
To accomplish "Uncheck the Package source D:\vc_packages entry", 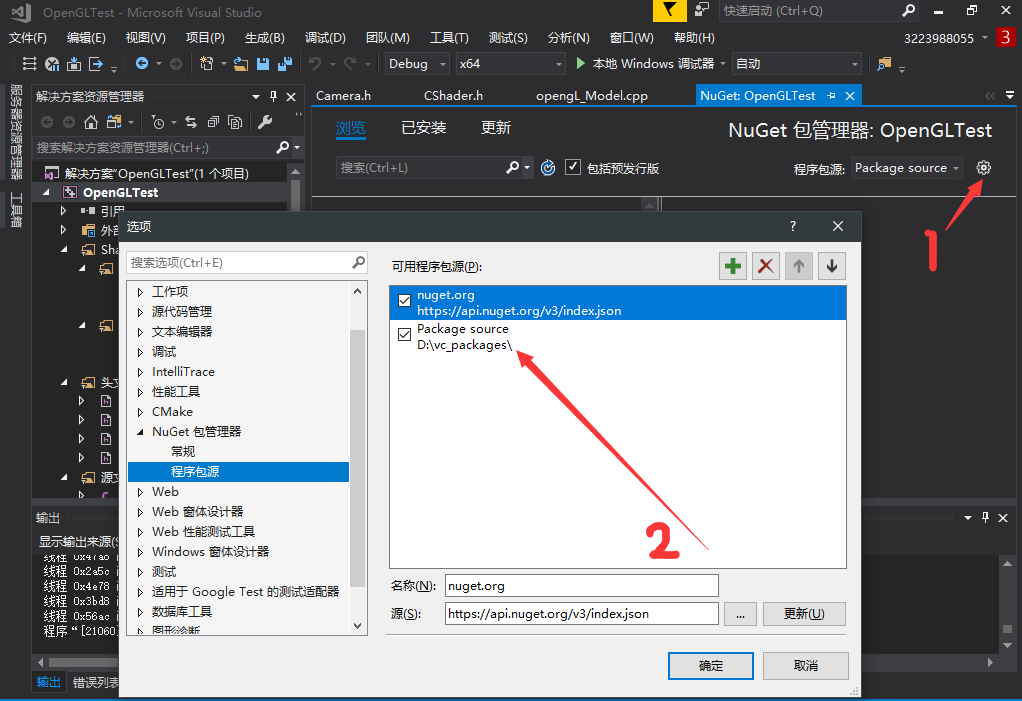I will (404, 335).
